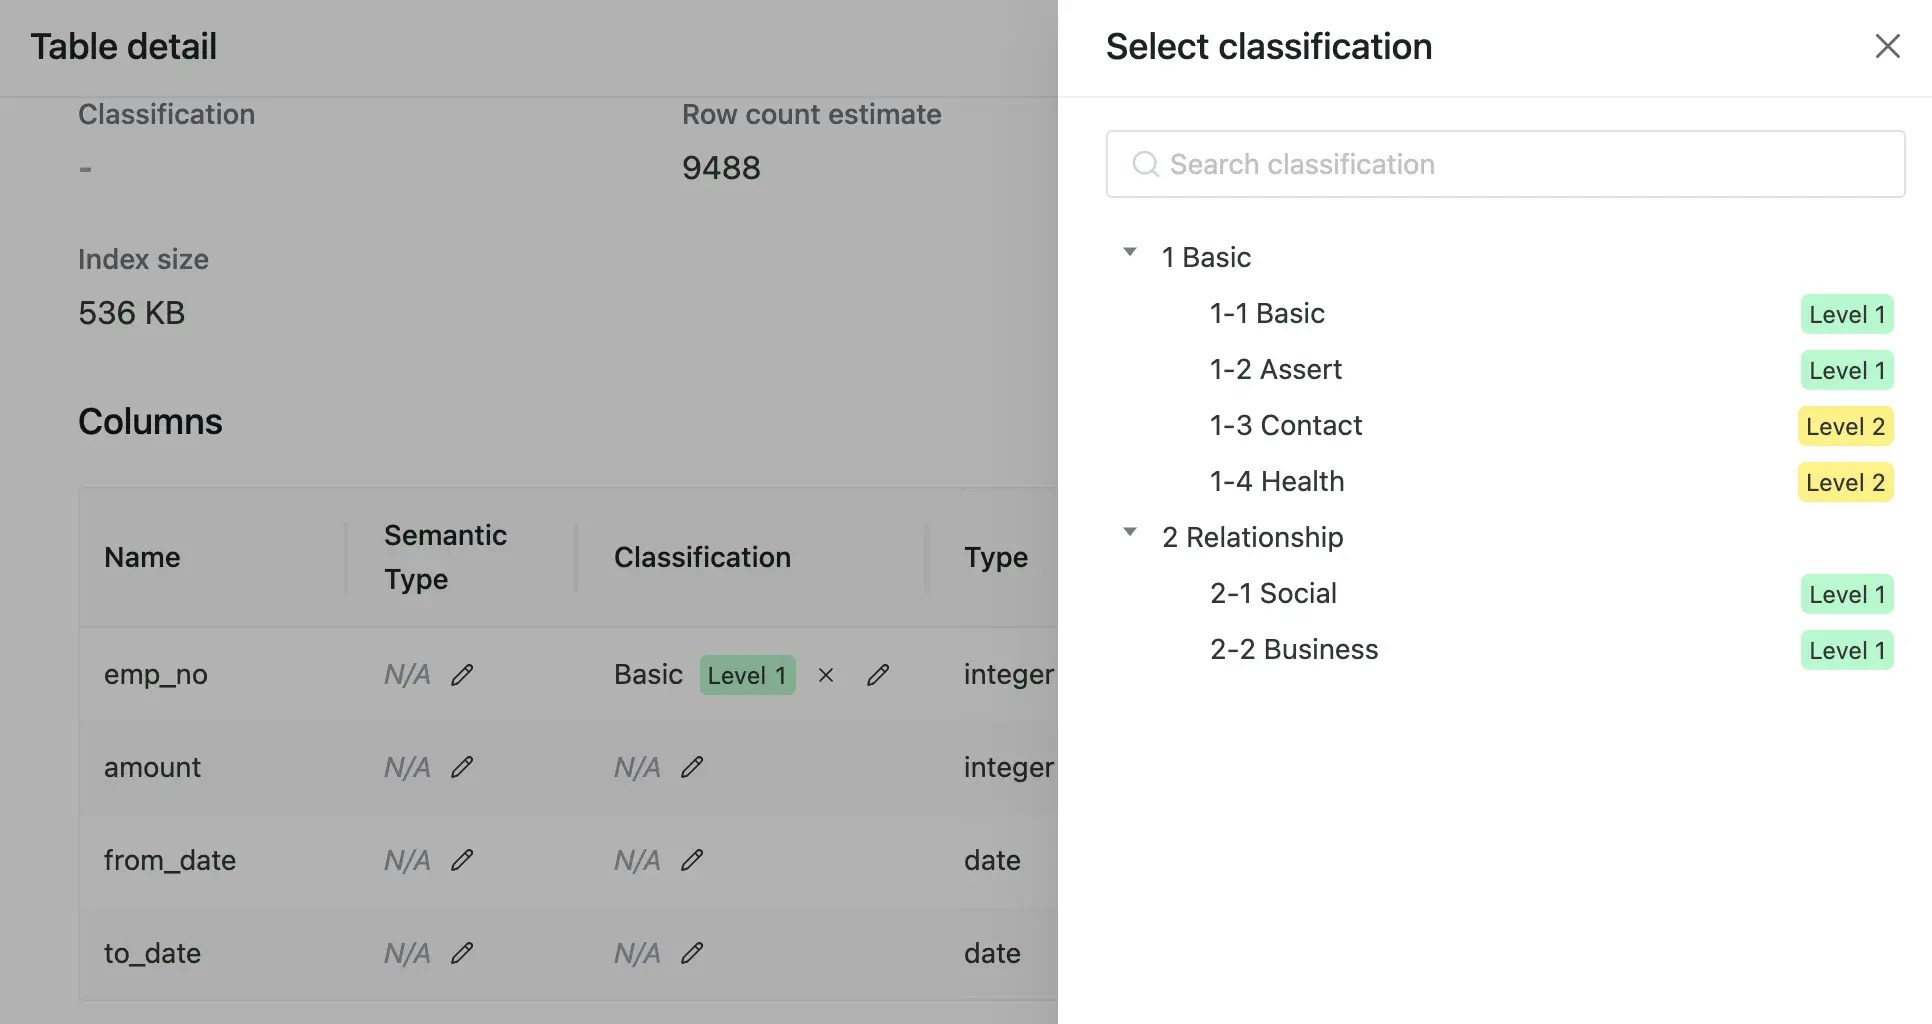Click the Basic label in emp_no row
This screenshot has width=1932, height=1024.
pyautogui.click(x=648, y=675)
